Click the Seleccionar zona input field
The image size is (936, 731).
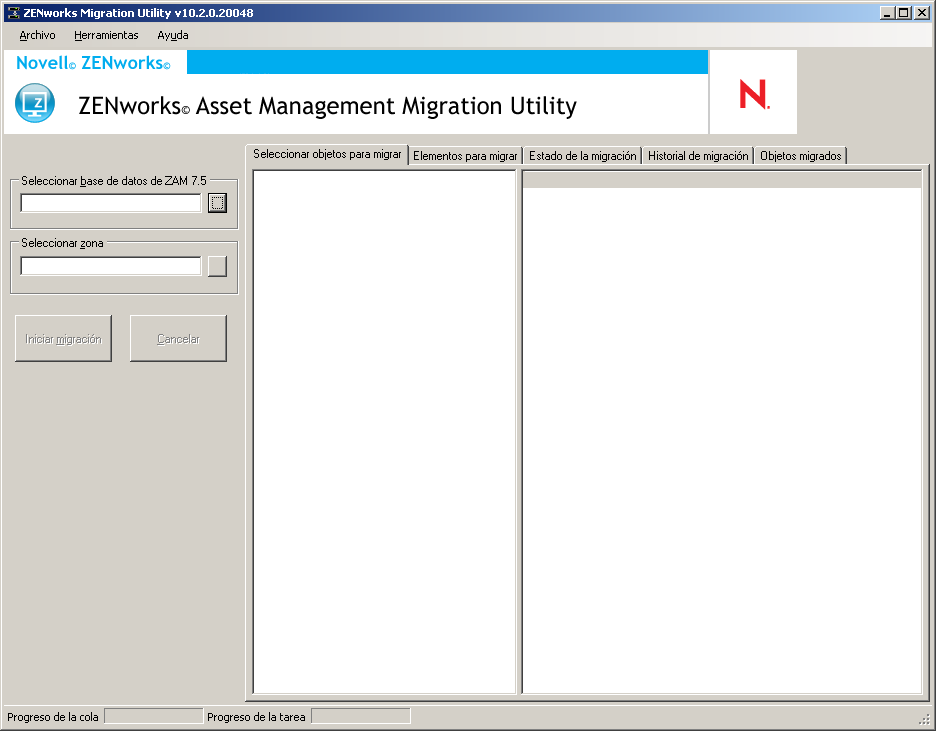111,266
